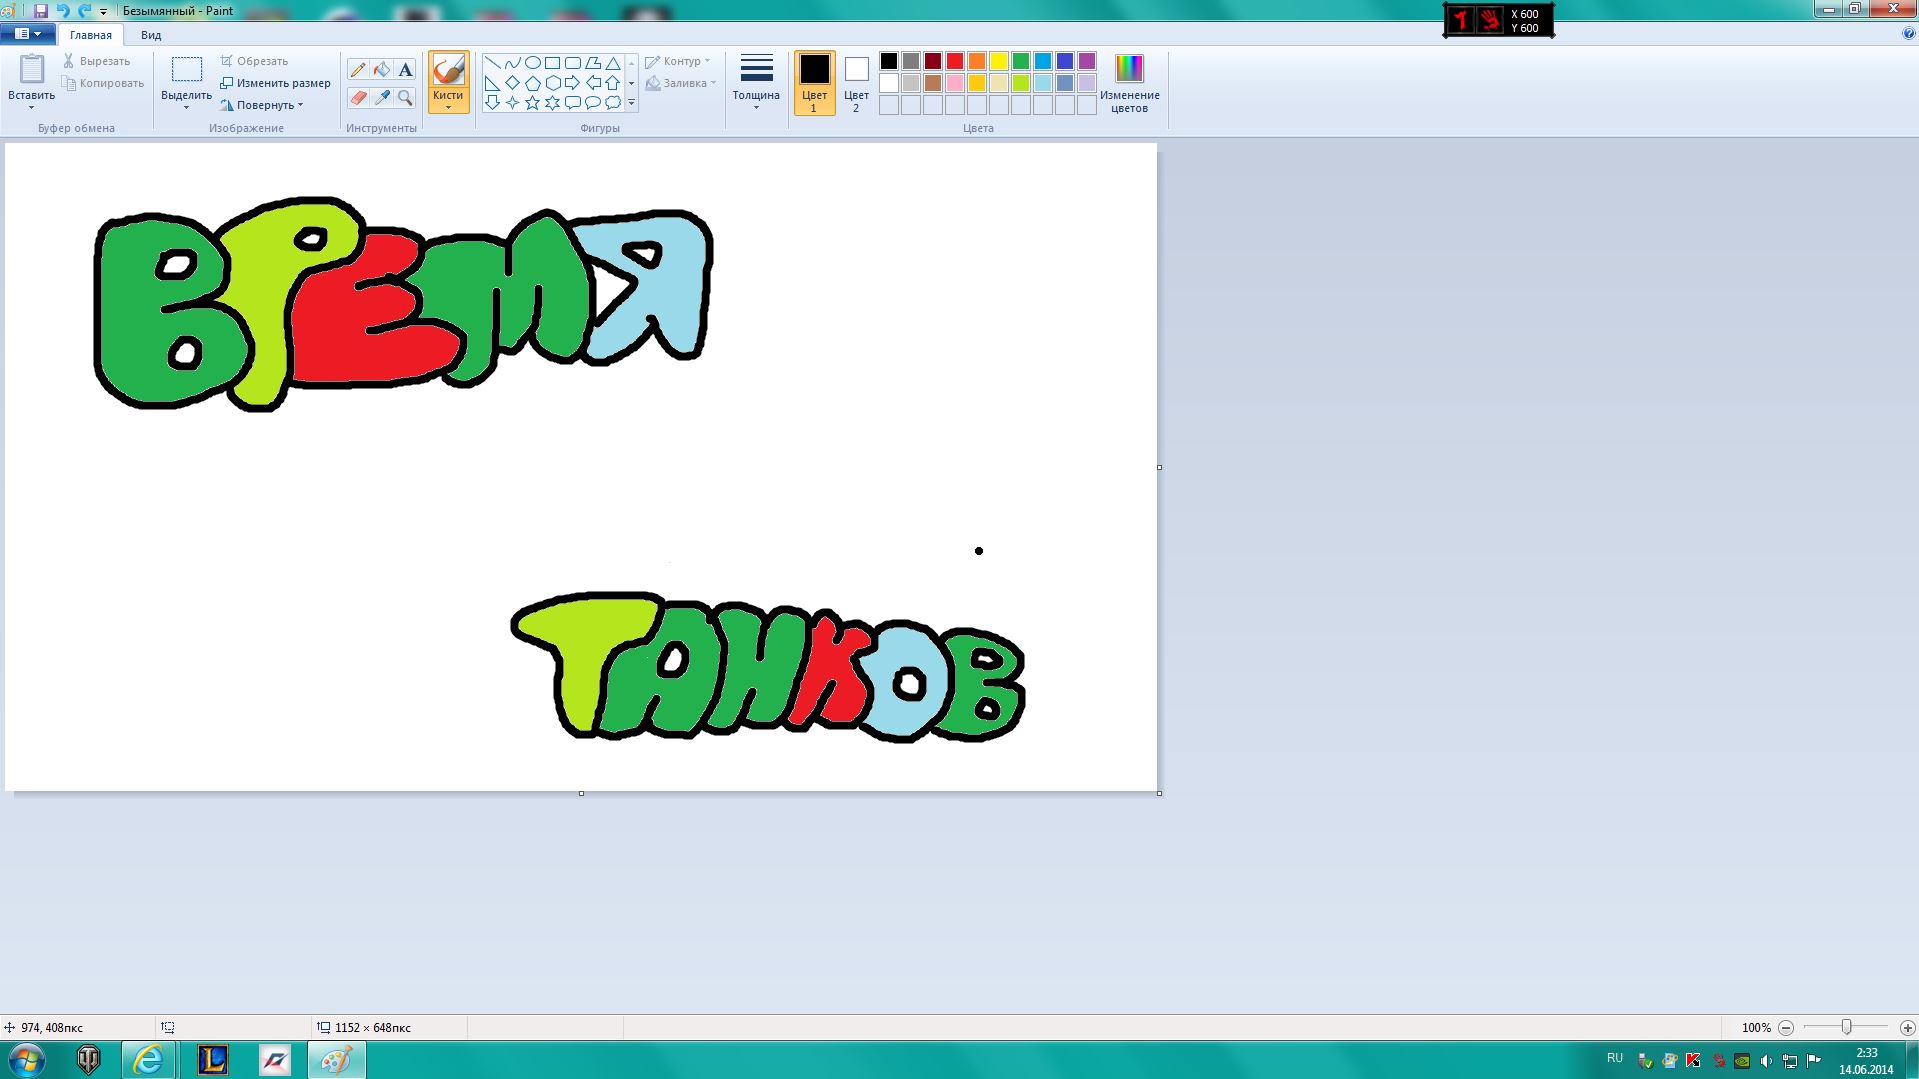Select the Text tool
Viewport: 1919px width, 1079px height.
coord(405,69)
